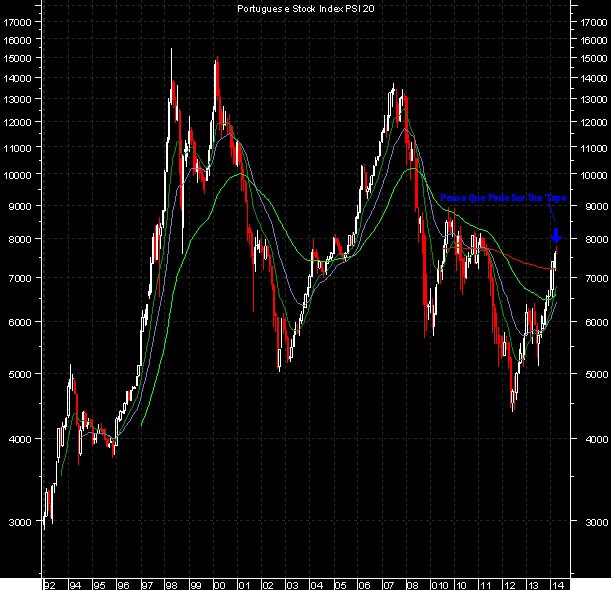Select the right-axis "10000" price label

click(x=594, y=175)
